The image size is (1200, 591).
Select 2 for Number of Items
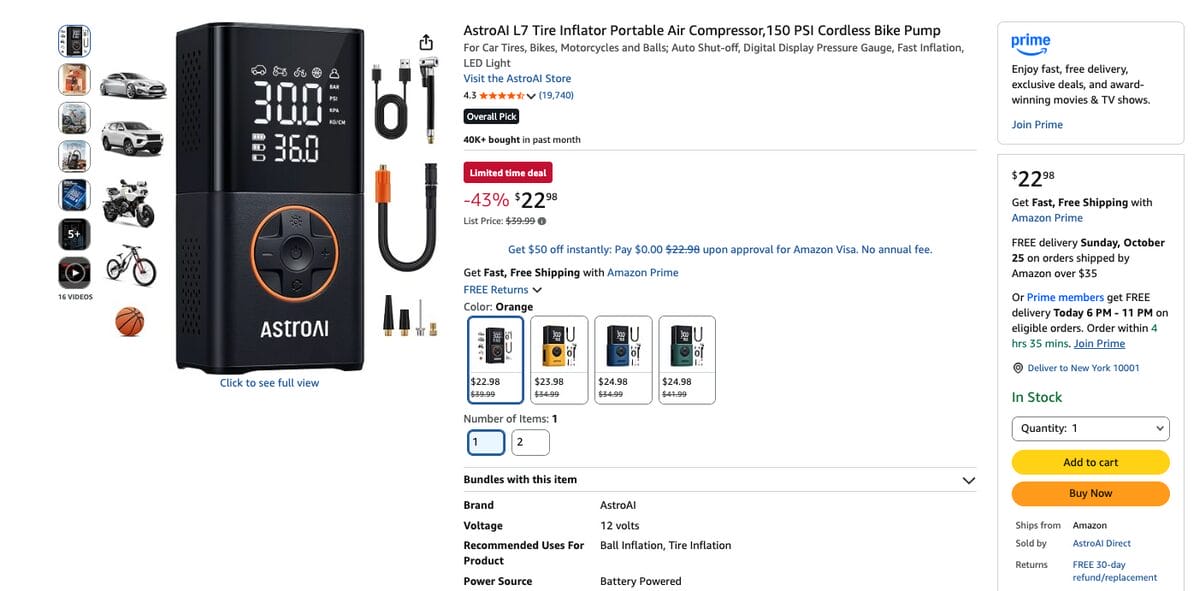[x=530, y=442]
